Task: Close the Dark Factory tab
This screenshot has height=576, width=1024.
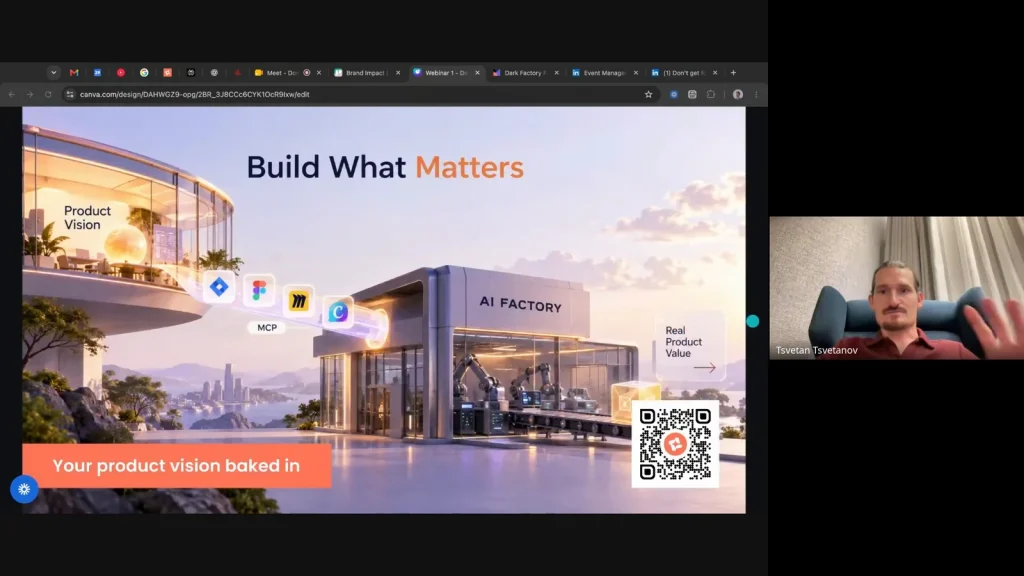Action: (x=556, y=72)
